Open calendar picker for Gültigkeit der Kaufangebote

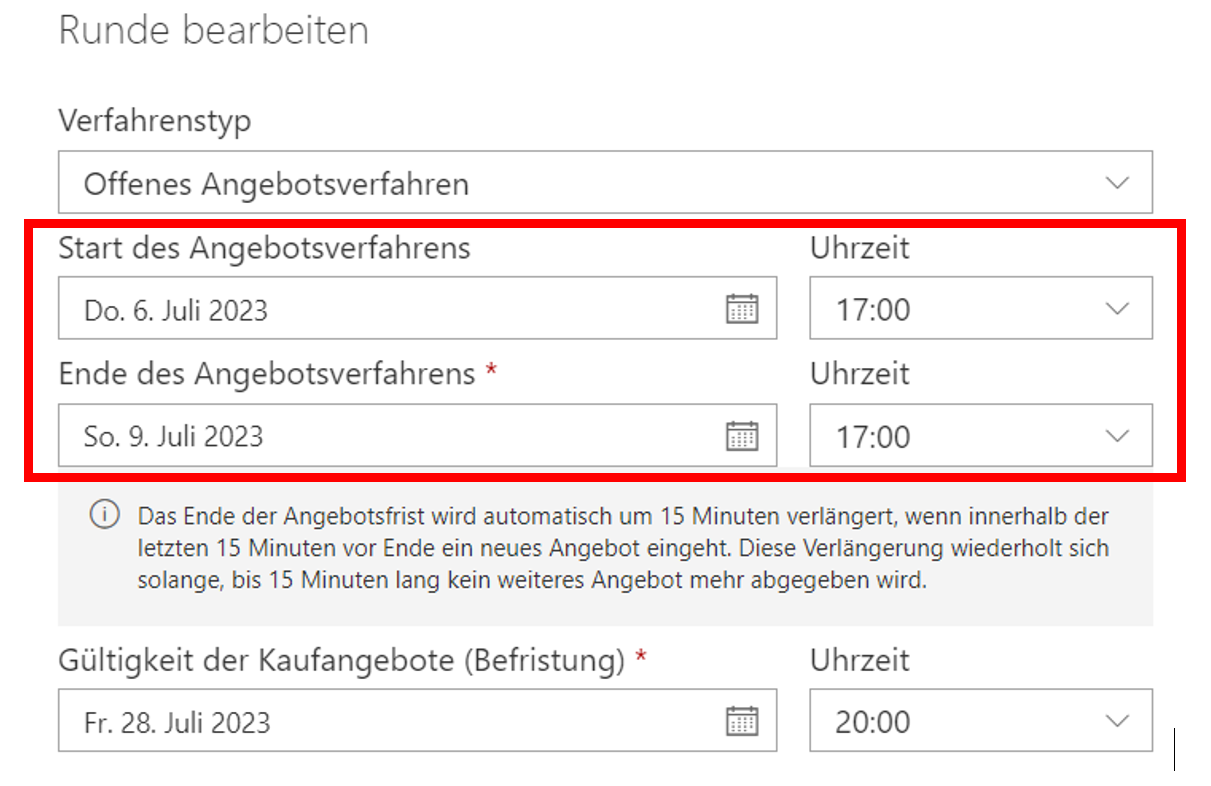[741, 721]
